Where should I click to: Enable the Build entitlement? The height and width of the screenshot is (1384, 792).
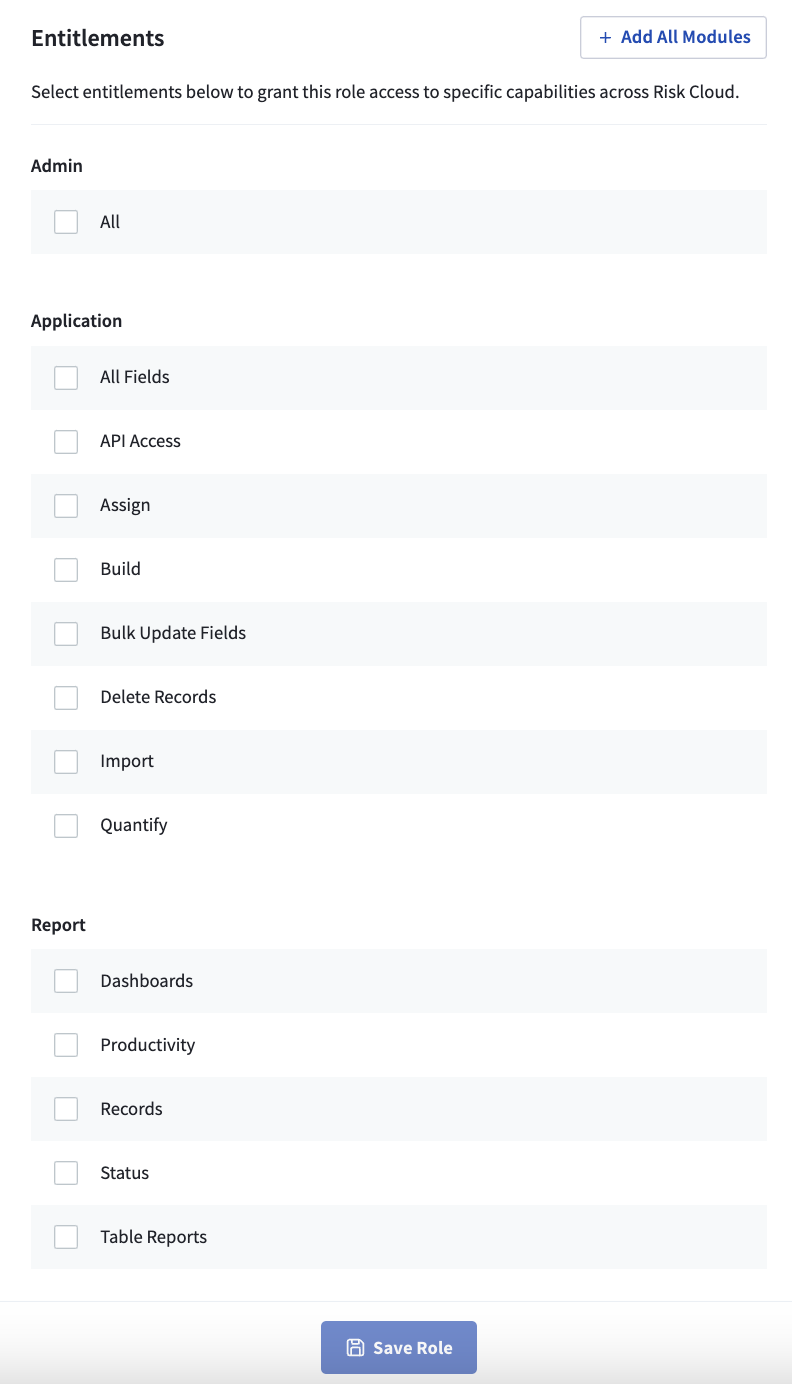[x=66, y=569]
